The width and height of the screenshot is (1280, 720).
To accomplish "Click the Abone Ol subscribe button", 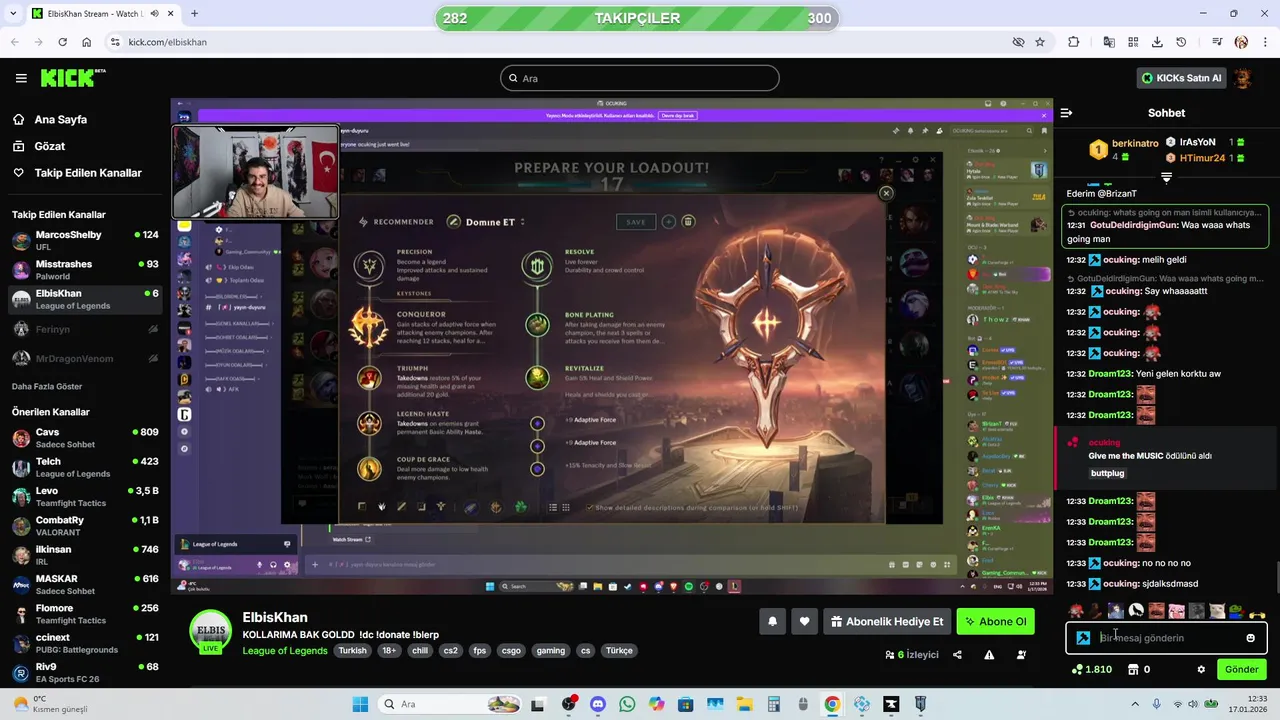I will [995, 621].
